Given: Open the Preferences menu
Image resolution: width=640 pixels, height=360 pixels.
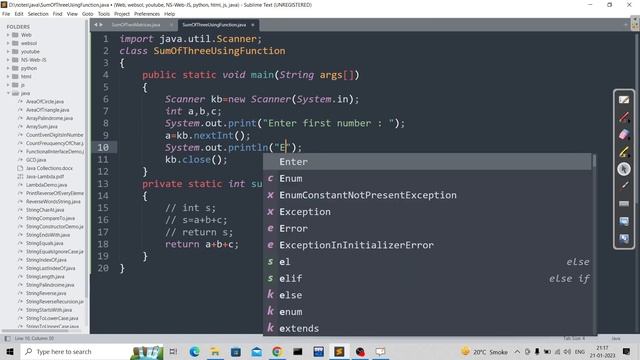Looking at the screenshot, I should pyautogui.click(x=147, y=14).
